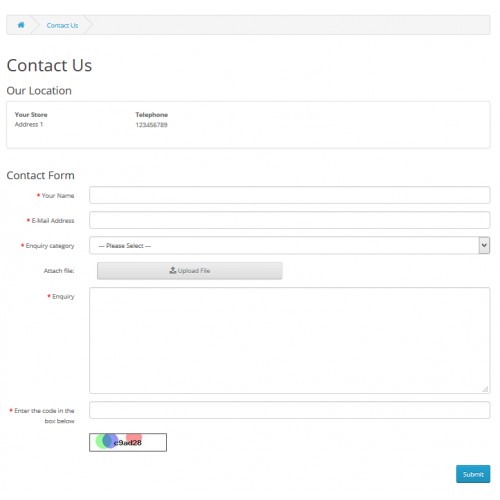The width and height of the screenshot is (500, 500).
Task: Click the Enquiry textarea corner grip handle
Action: click(485, 389)
